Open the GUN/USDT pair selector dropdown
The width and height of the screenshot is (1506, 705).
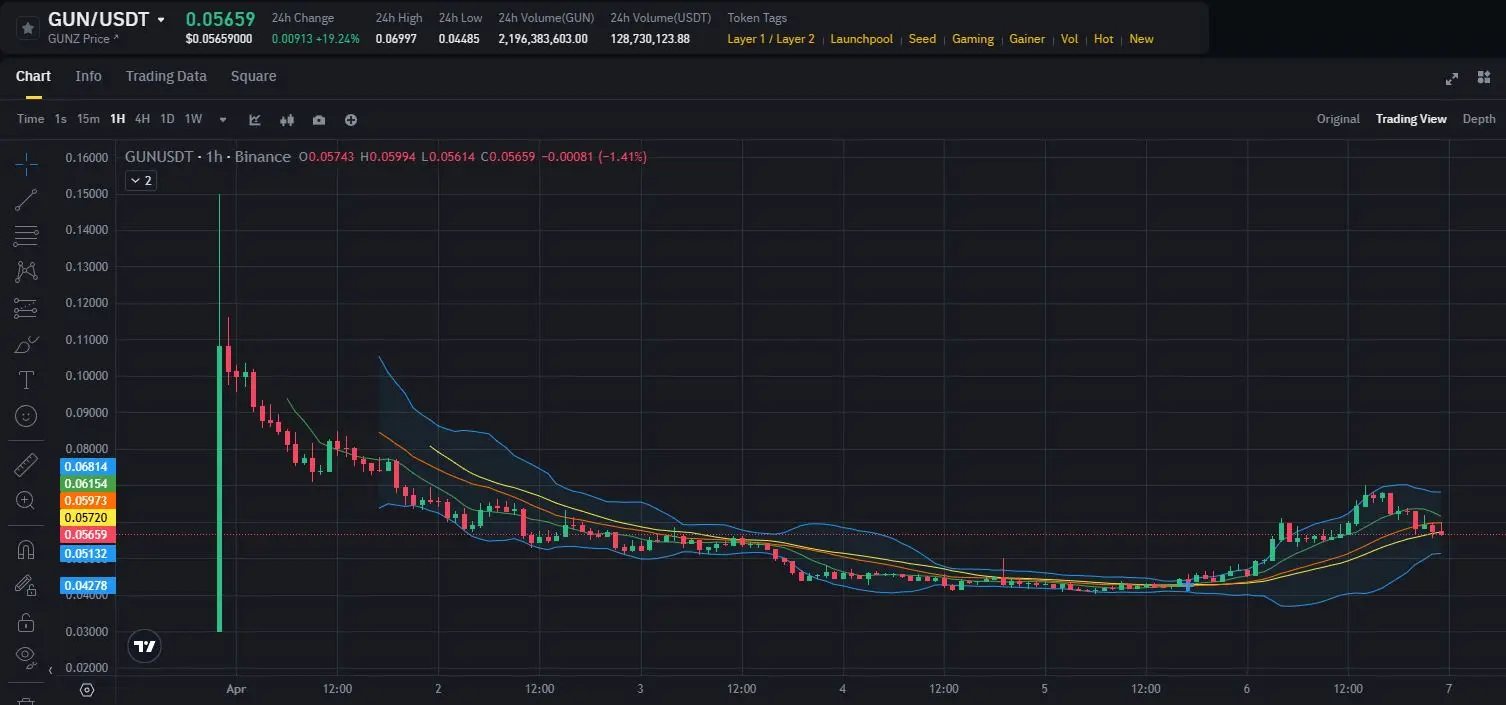[x=161, y=20]
